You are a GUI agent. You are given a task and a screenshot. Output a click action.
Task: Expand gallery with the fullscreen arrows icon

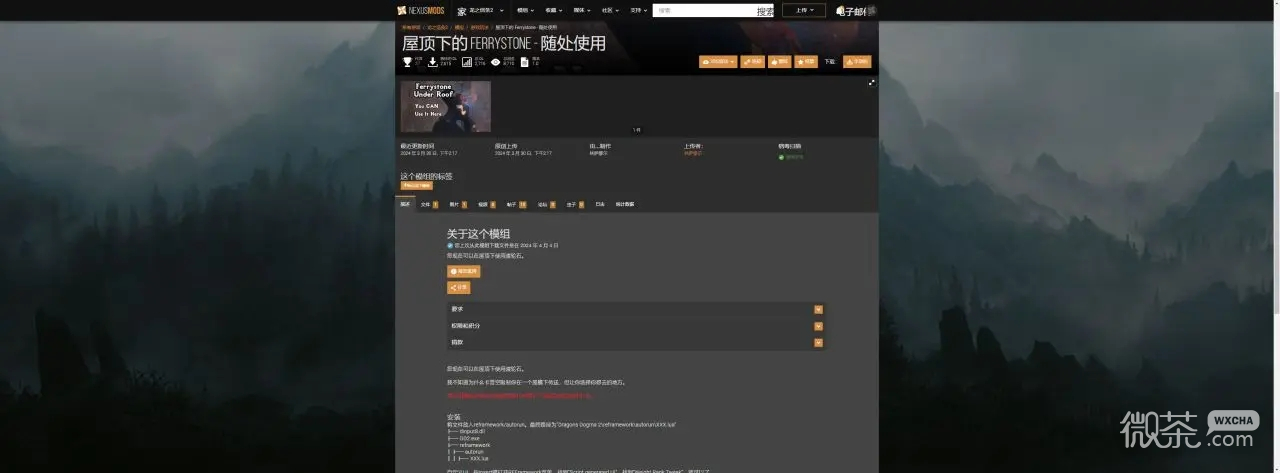click(871, 83)
